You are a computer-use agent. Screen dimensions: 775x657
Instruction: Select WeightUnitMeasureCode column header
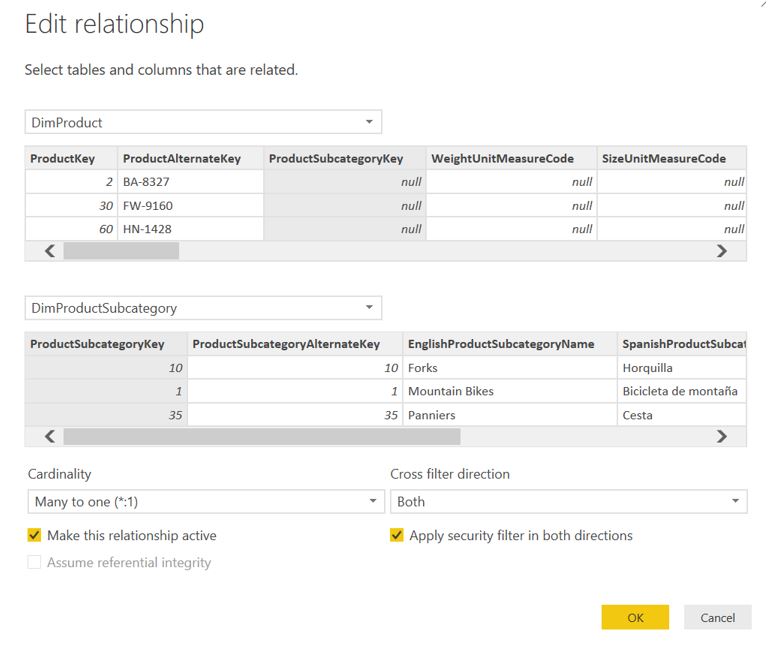coord(512,159)
